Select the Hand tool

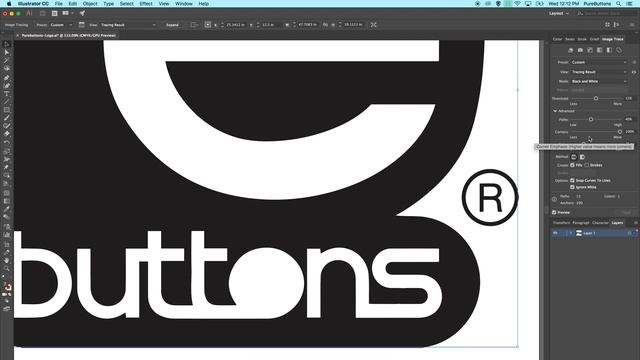point(7,260)
